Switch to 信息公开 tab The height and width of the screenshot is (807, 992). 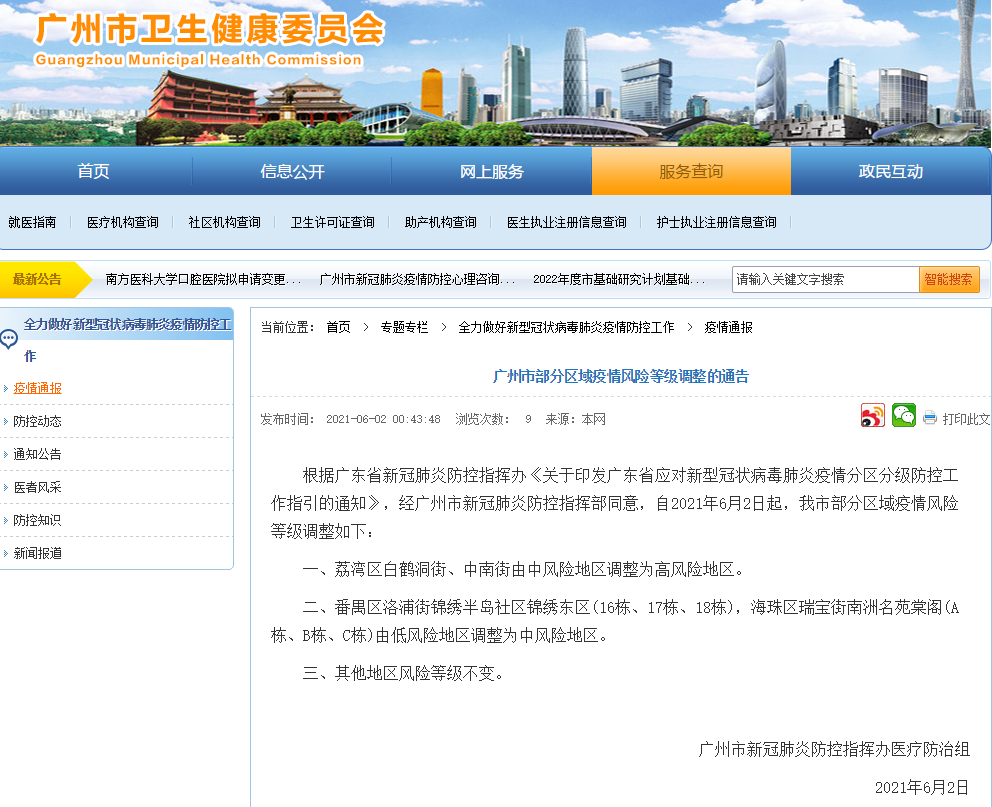[x=292, y=172]
